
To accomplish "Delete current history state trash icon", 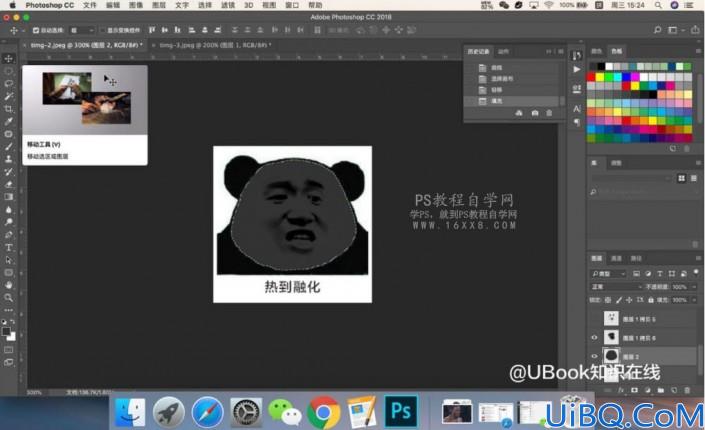I will click(x=549, y=113).
